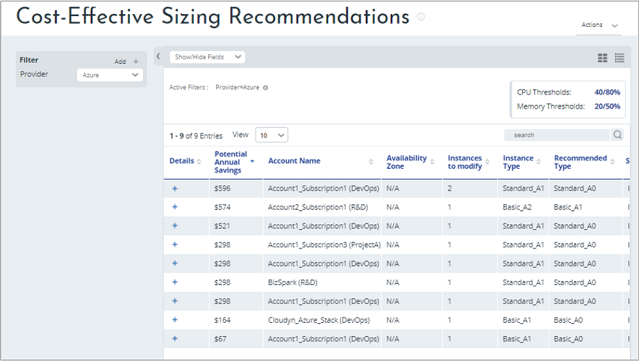Image resolution: width=639 pixels, height=361 pixels.
Task: Click into the search field
Action: pyautogui.click(x=557, y=135)
